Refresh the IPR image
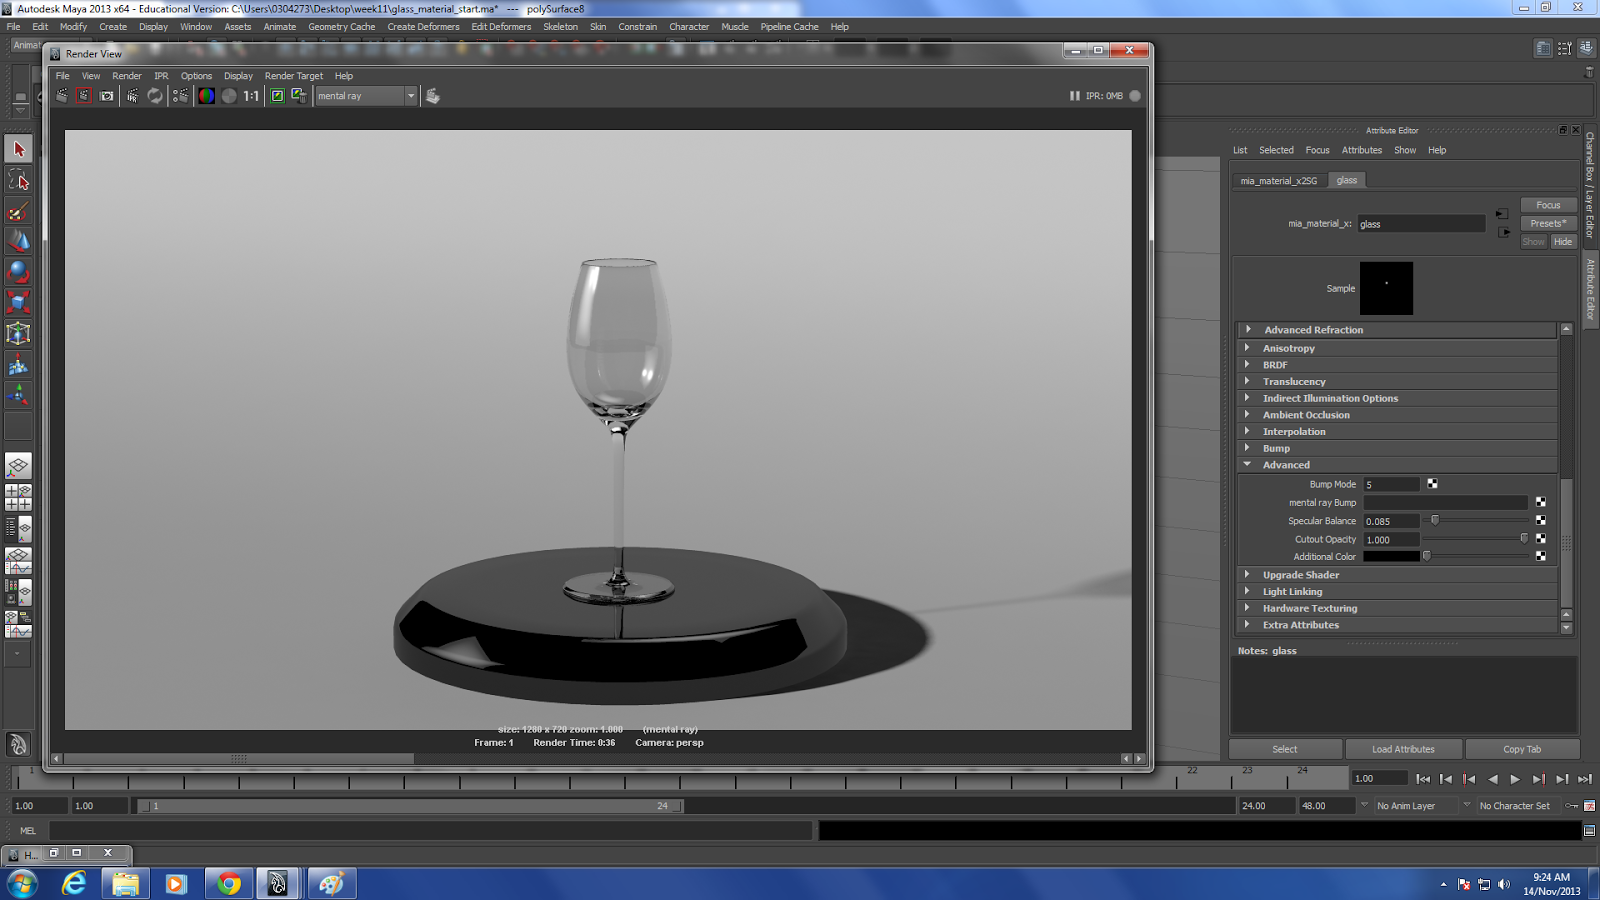This screenshot has height=900, width=1600. [155, 96]
